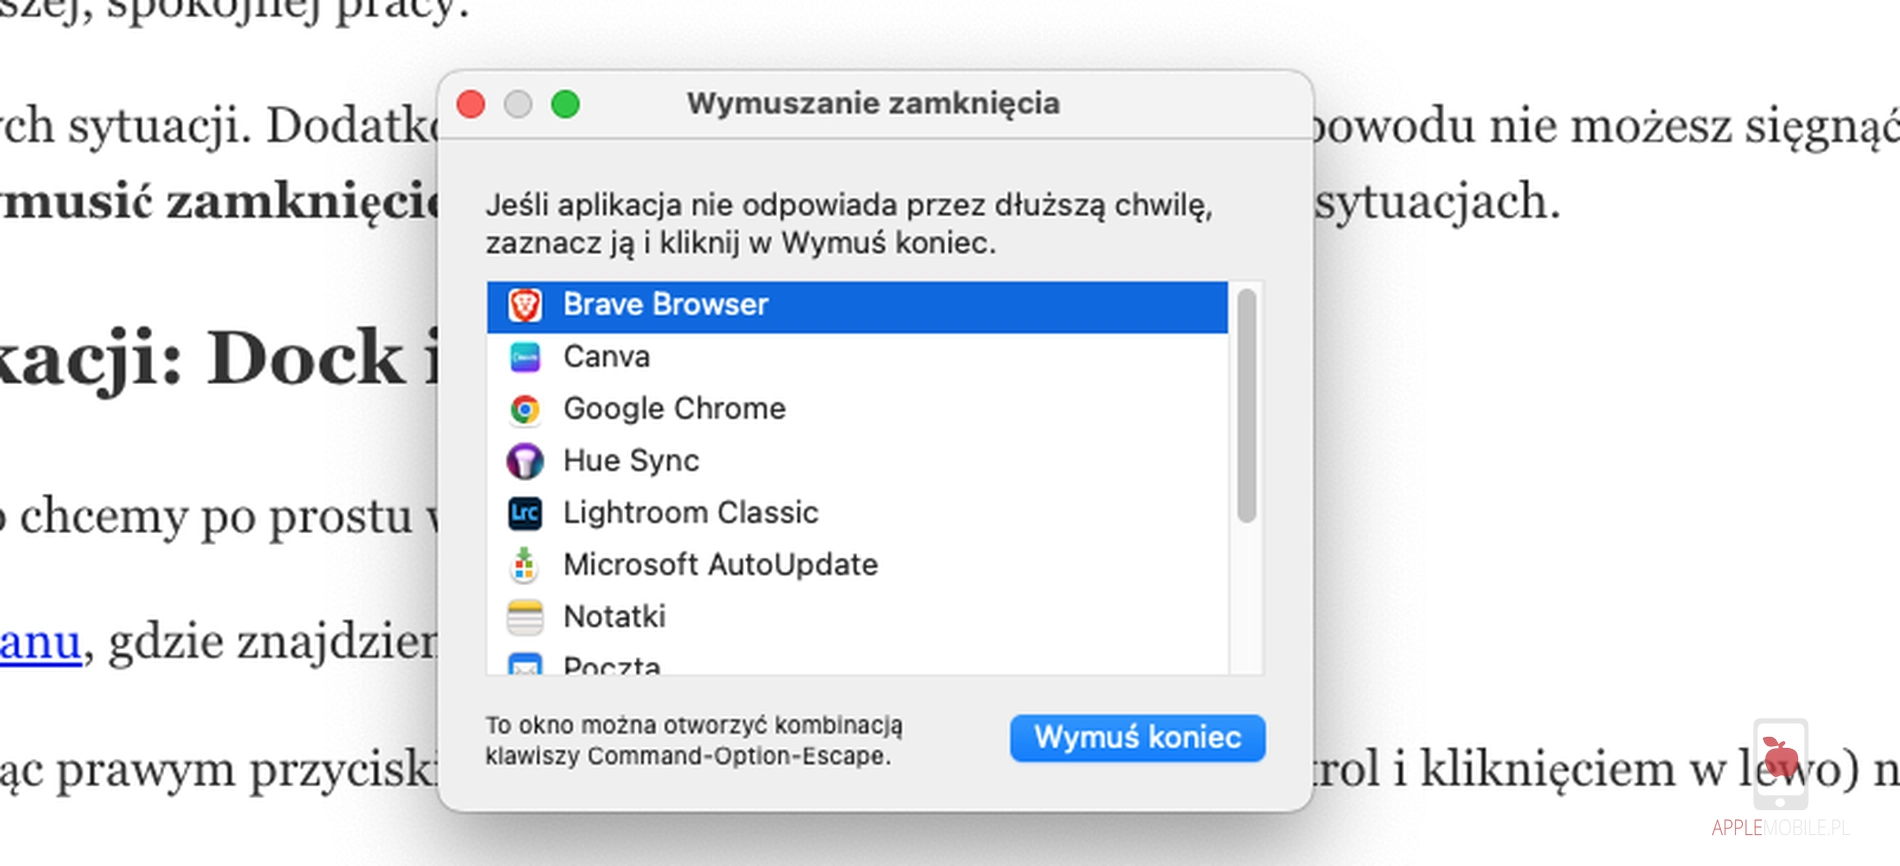Click the Canva app icon
The height and width of the screenshot is (866, 1900).
coord(525,357)
